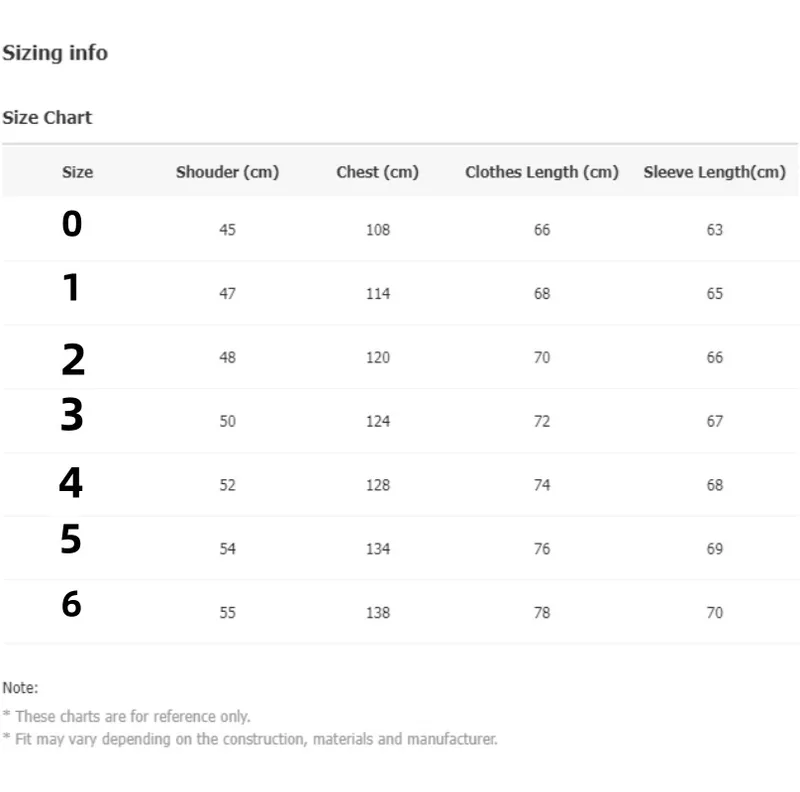Select the Chest (cm) column header
This screenshot has height=792, width=800.
tap(378, 172)
